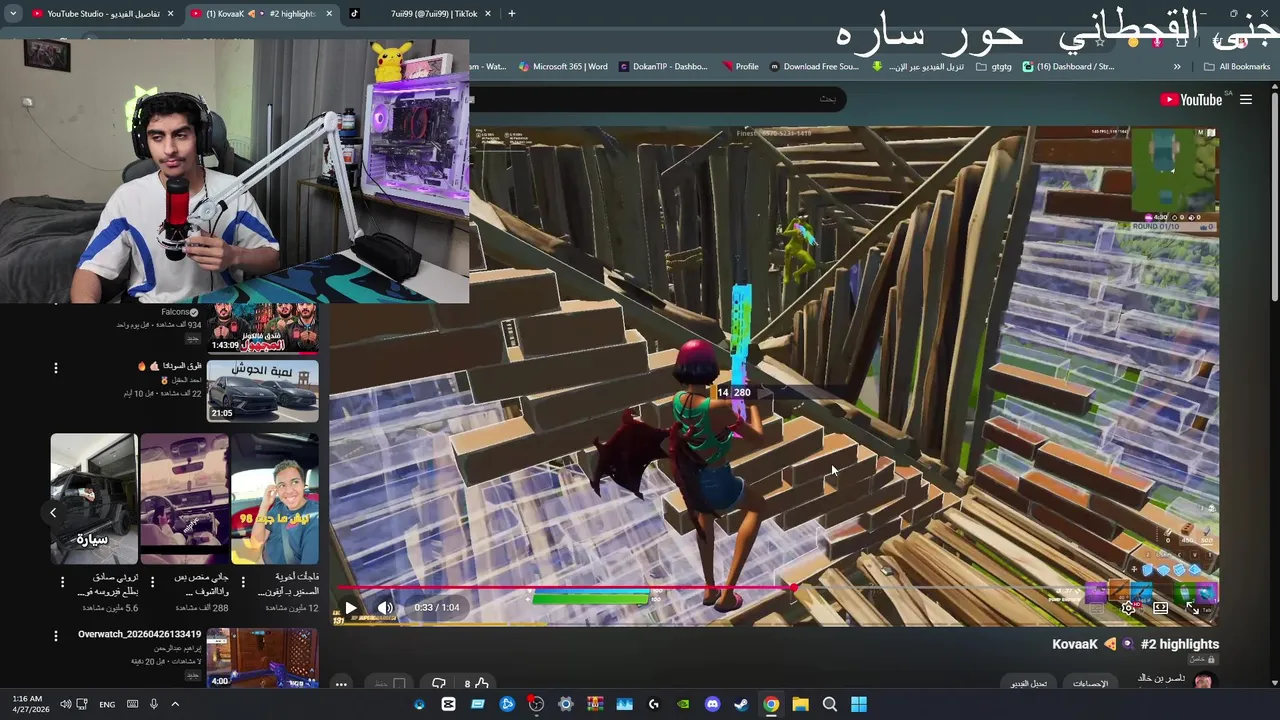Dislike the video with thumbs-down
1280x720 pixels.
tap(438, 684)
